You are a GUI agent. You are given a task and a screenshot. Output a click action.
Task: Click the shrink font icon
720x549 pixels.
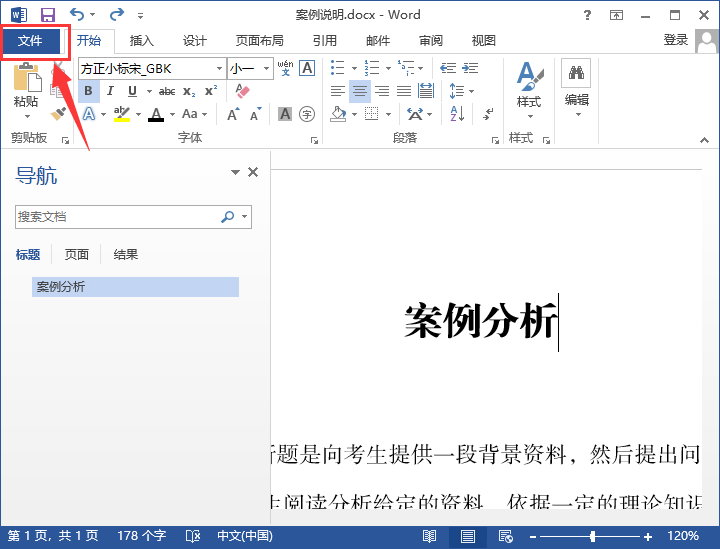255,113
